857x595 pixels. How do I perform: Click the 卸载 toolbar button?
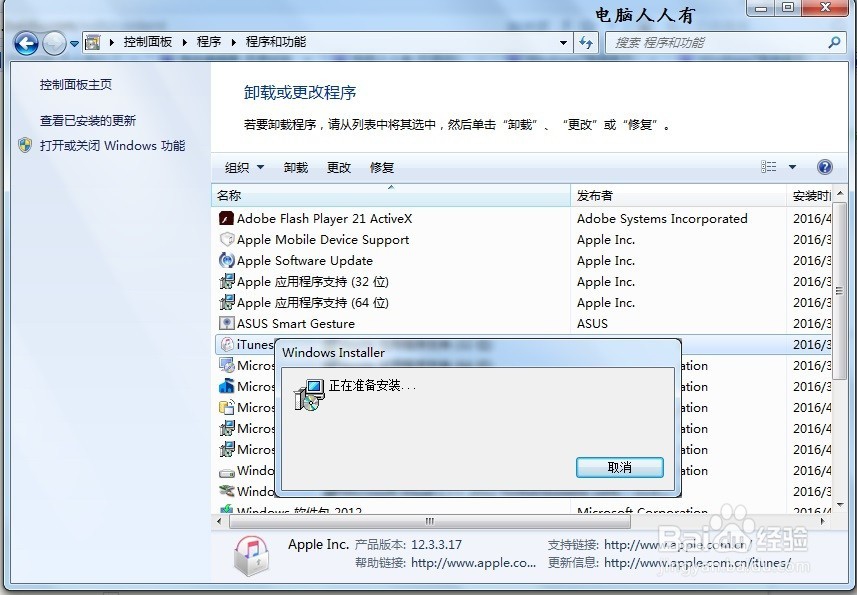(x=296, y=167)
